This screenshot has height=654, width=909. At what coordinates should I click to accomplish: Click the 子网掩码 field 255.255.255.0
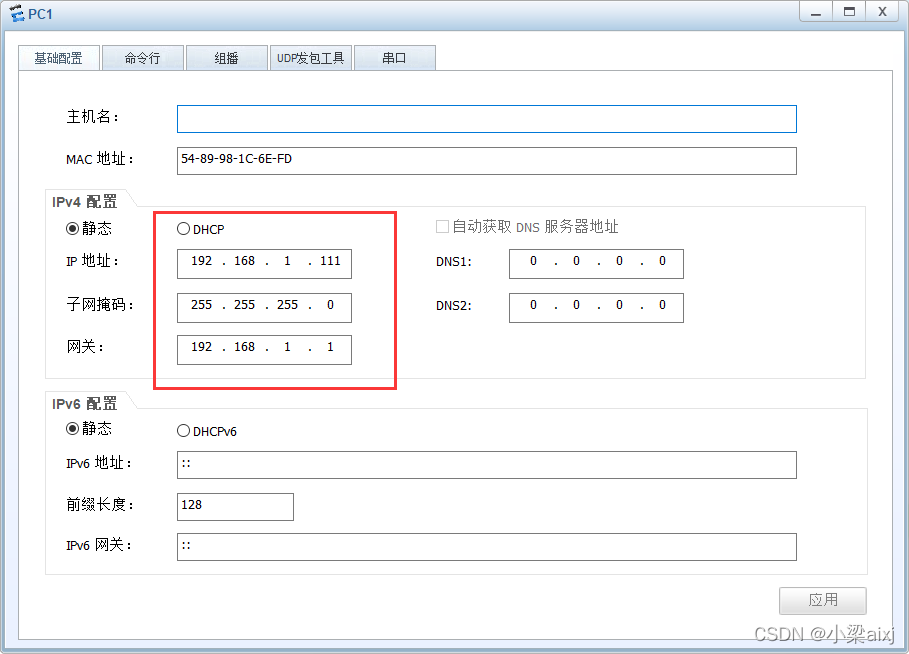[264, 307]
